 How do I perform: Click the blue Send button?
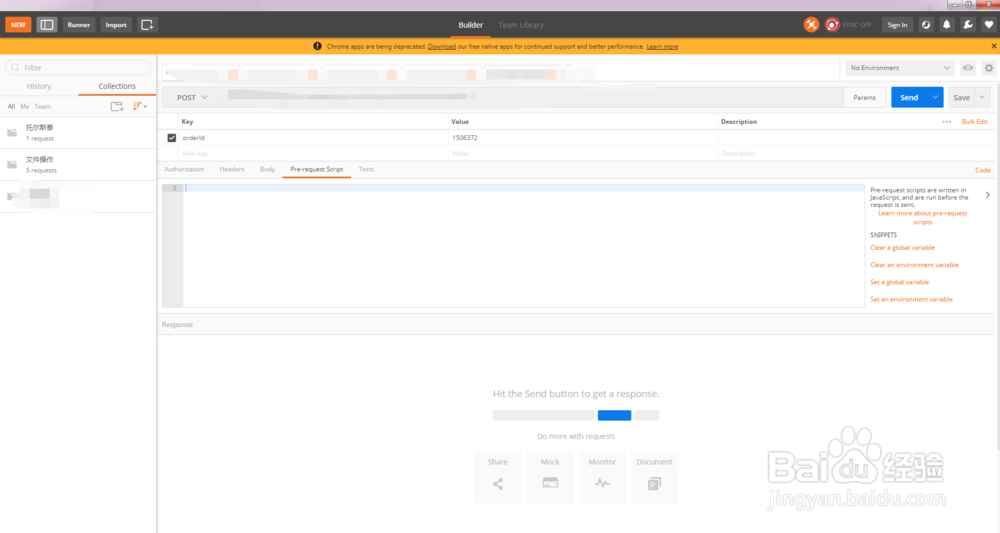[909, 98]
